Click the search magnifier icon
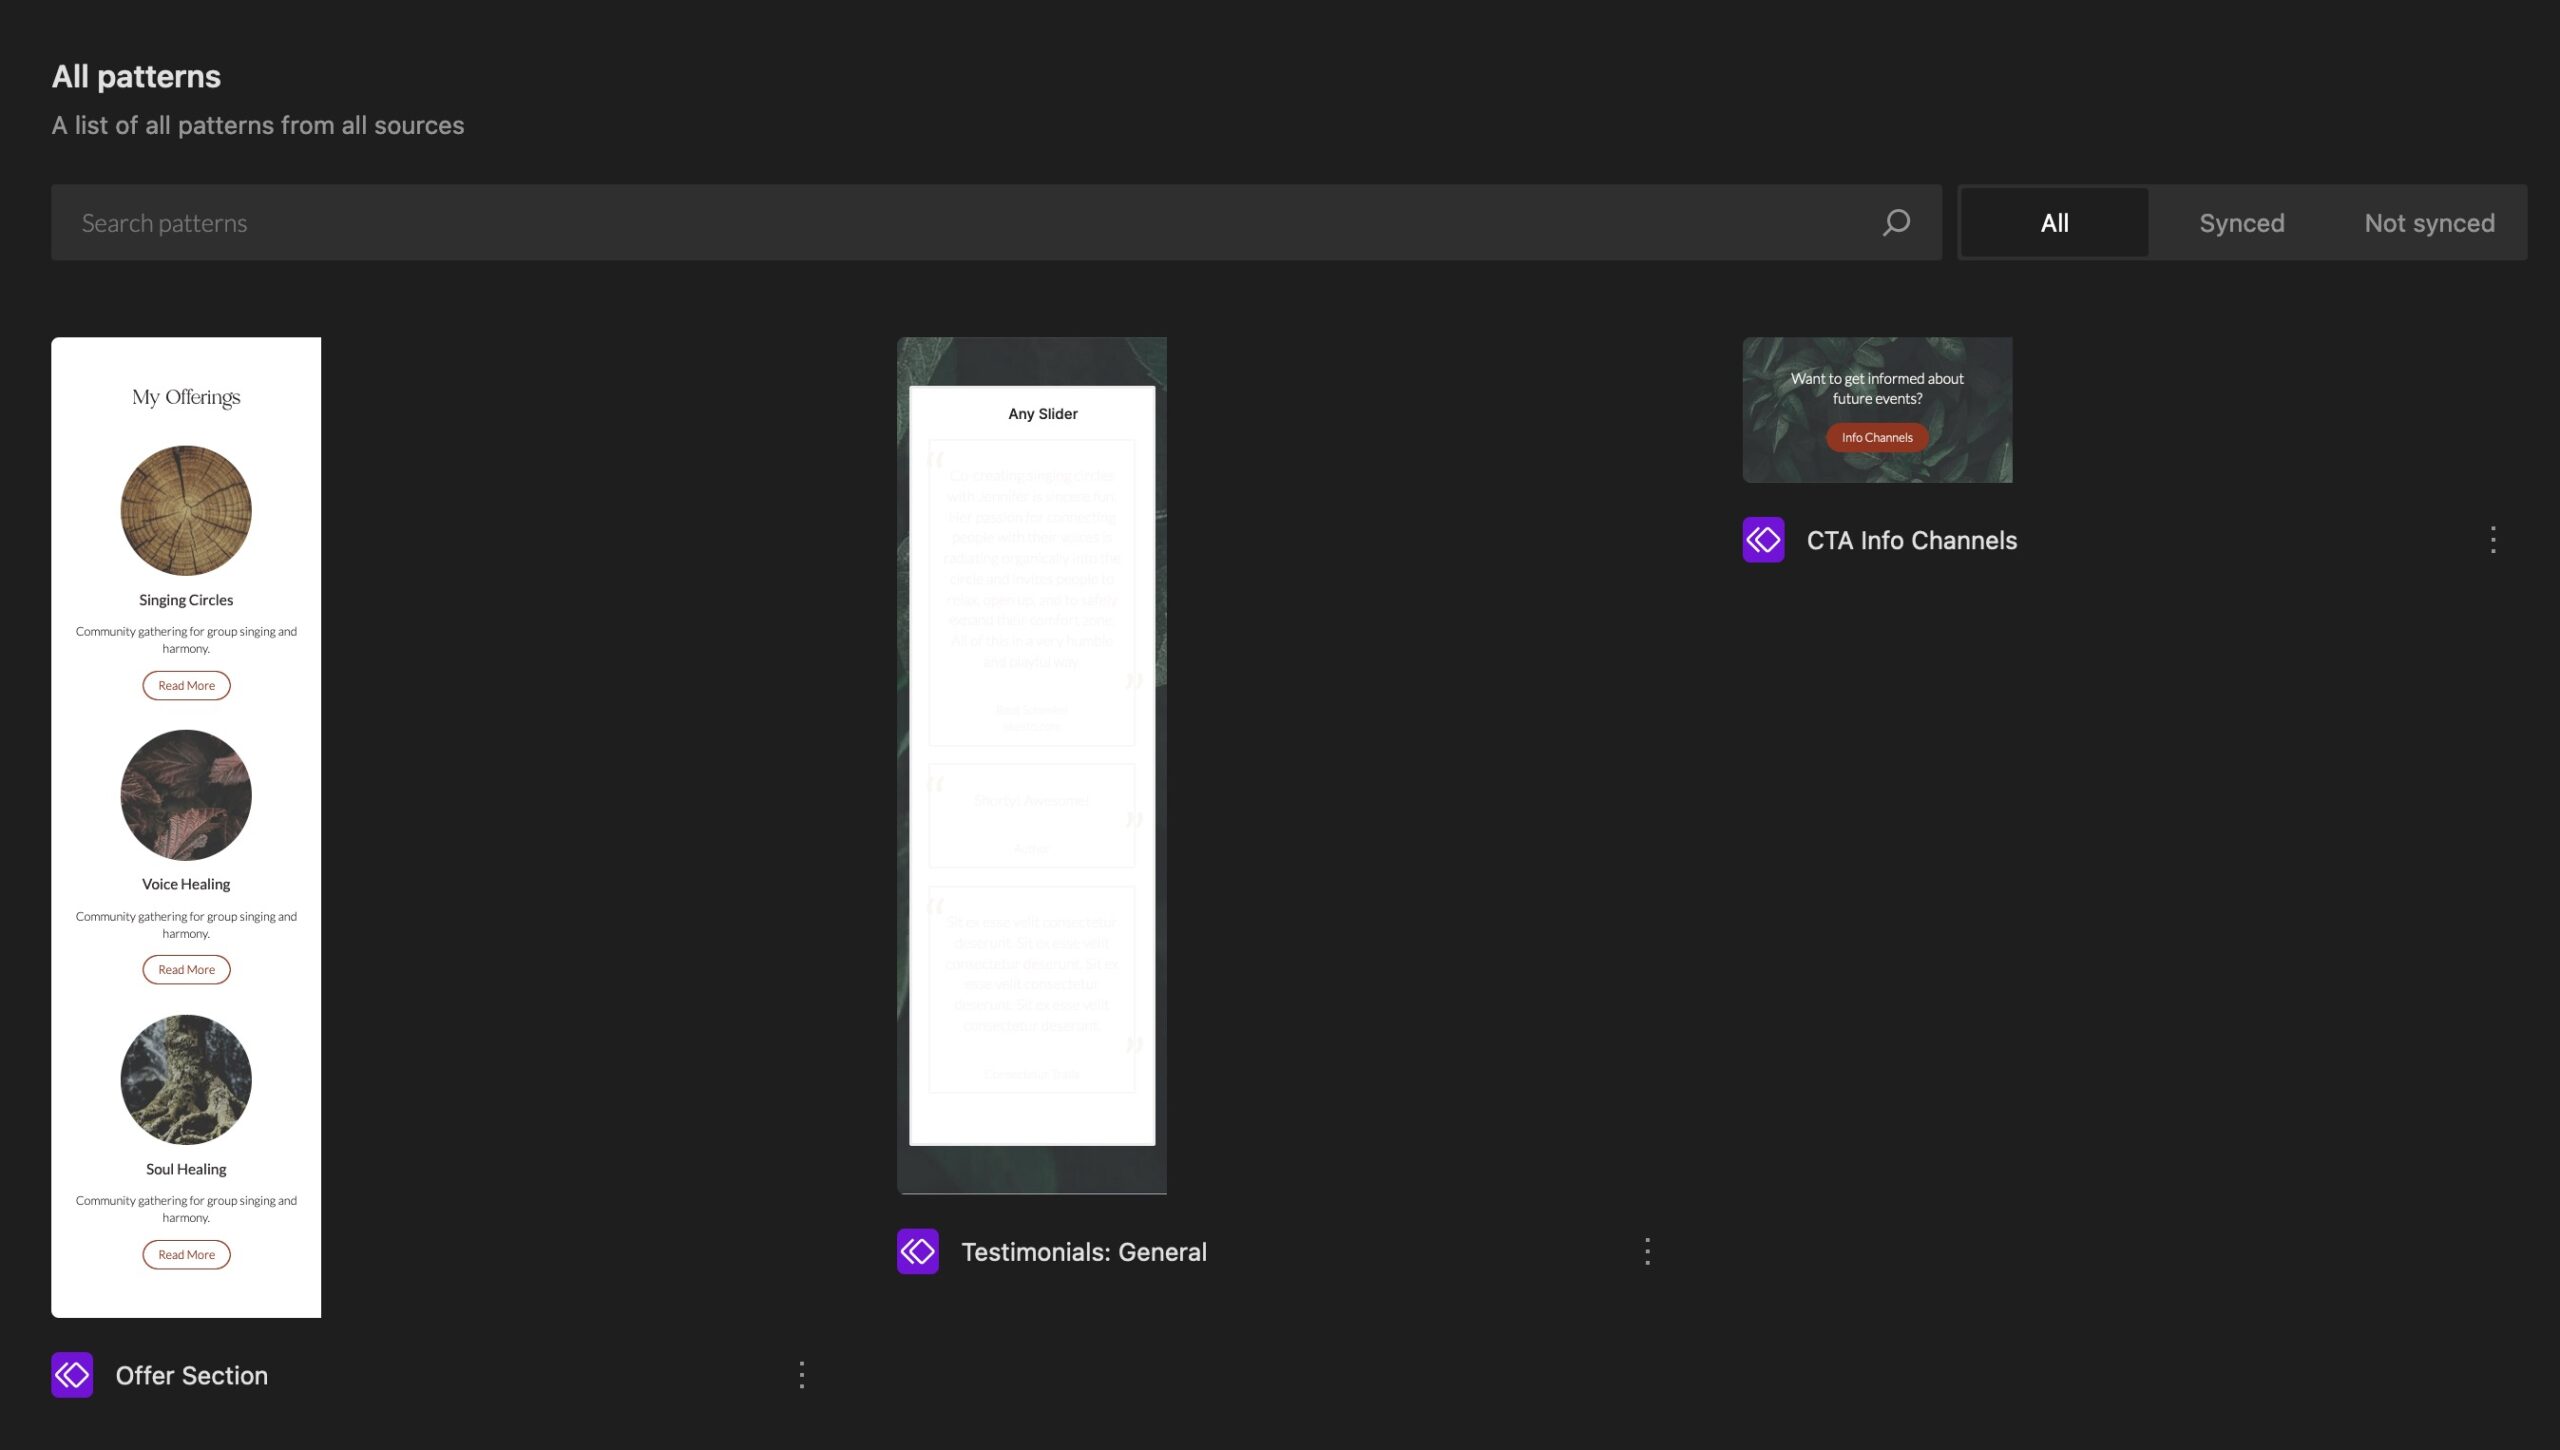The image size is (2560, 1450). 1897,221
